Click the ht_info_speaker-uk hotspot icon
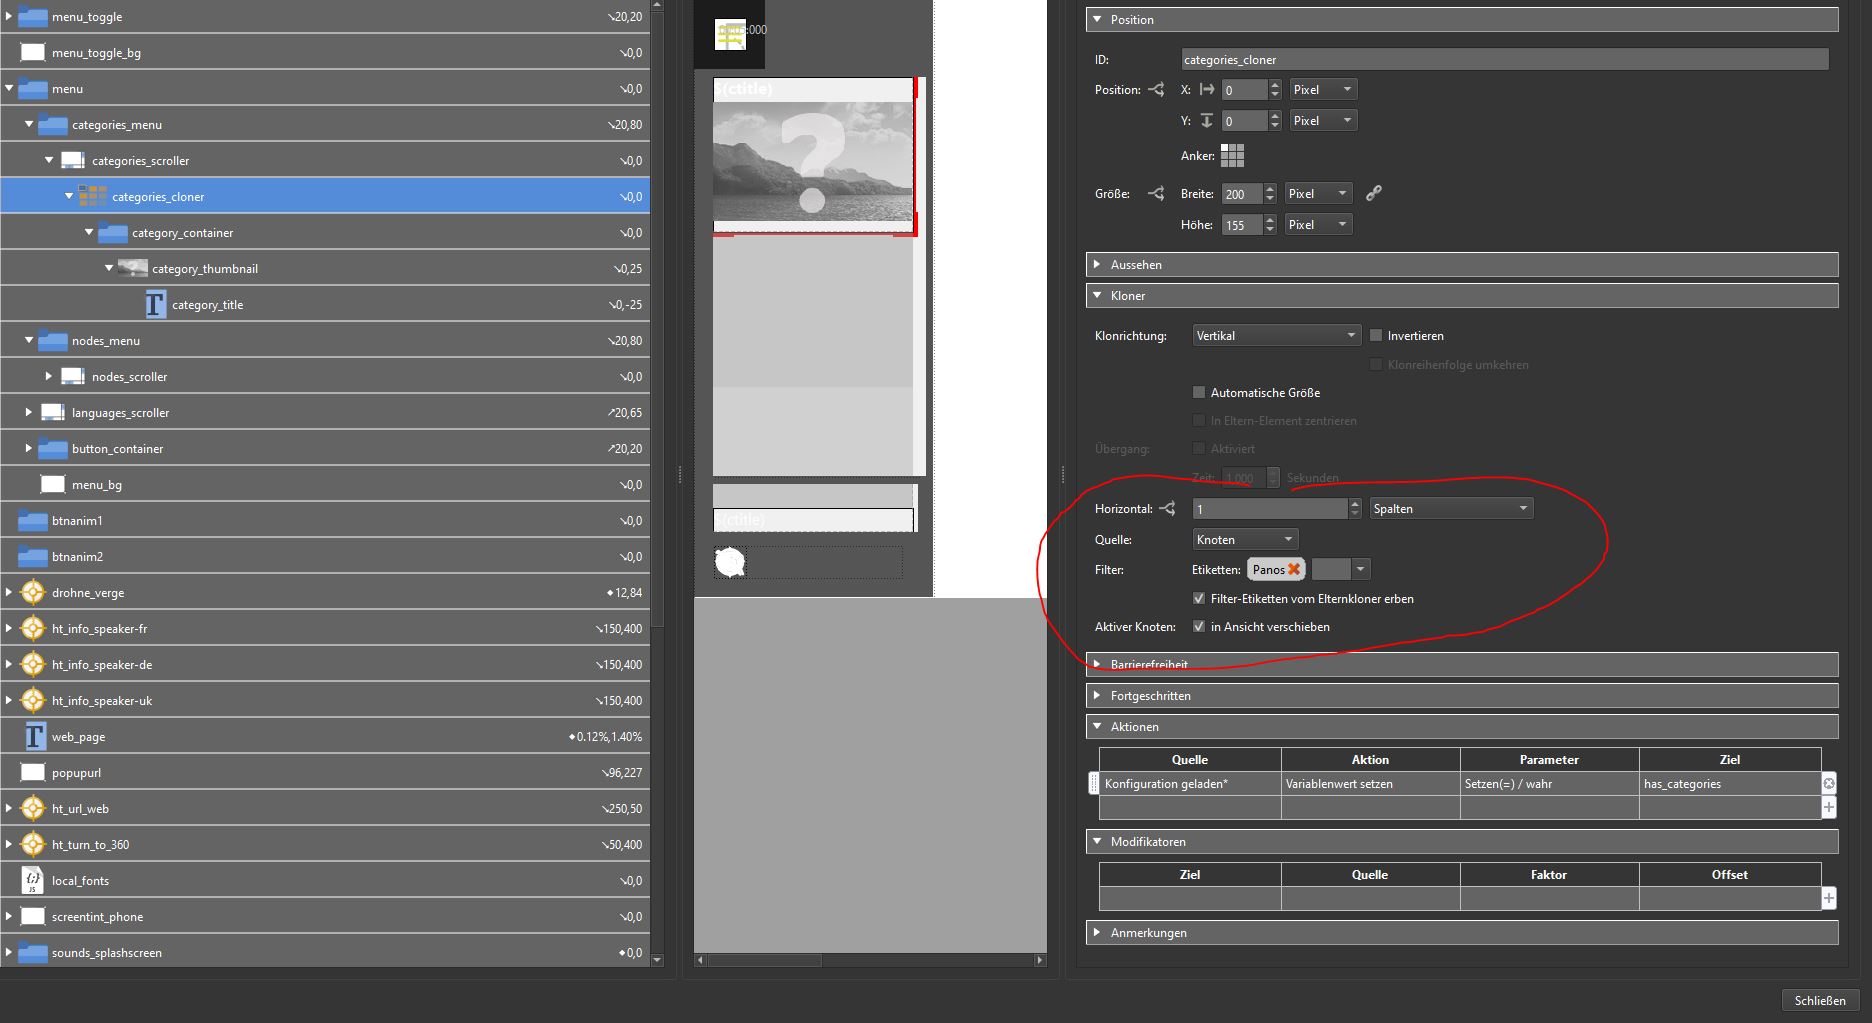The height and width of the screenshot is (1023, 1872). coord(33,700)
